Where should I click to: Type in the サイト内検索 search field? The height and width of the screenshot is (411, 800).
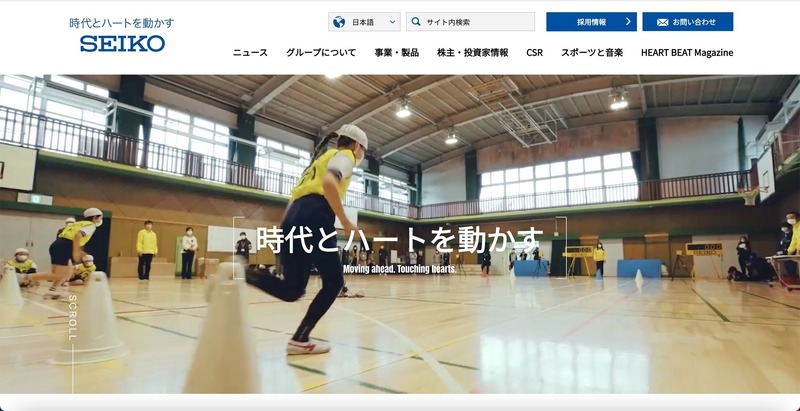[x=475, y=22]
